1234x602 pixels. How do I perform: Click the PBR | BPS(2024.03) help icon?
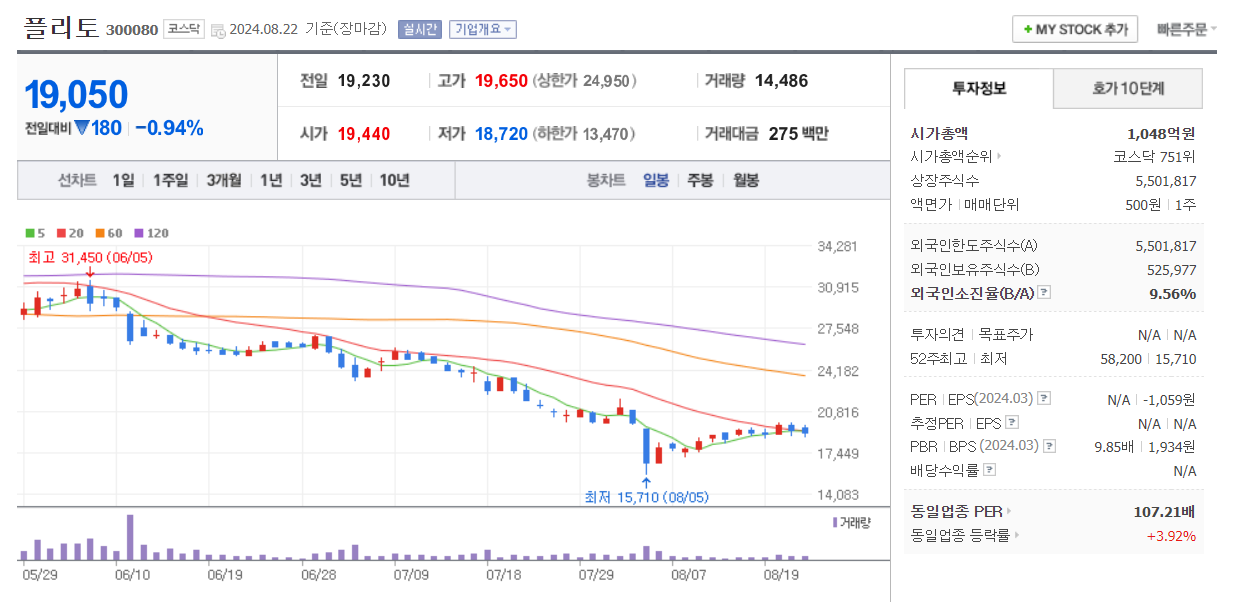(x=1049, y=445)
